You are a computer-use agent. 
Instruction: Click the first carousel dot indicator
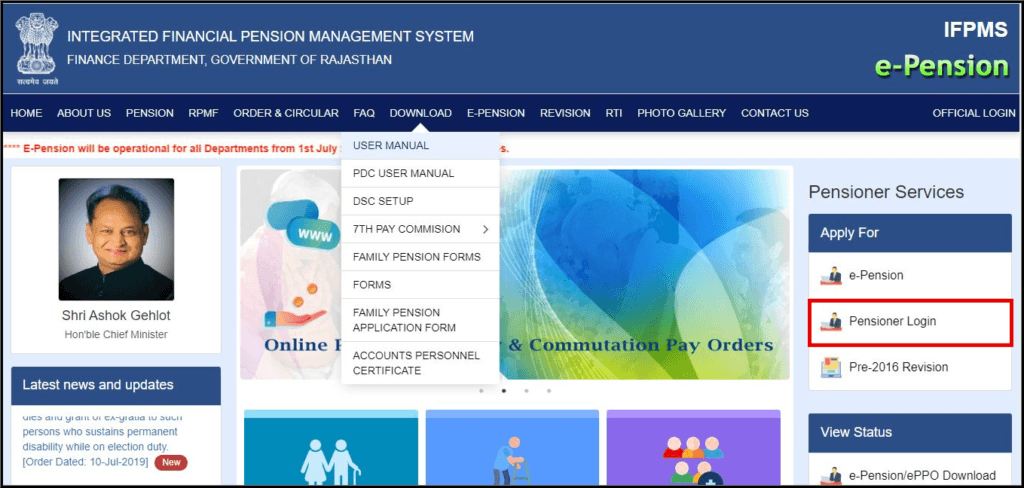481,391
